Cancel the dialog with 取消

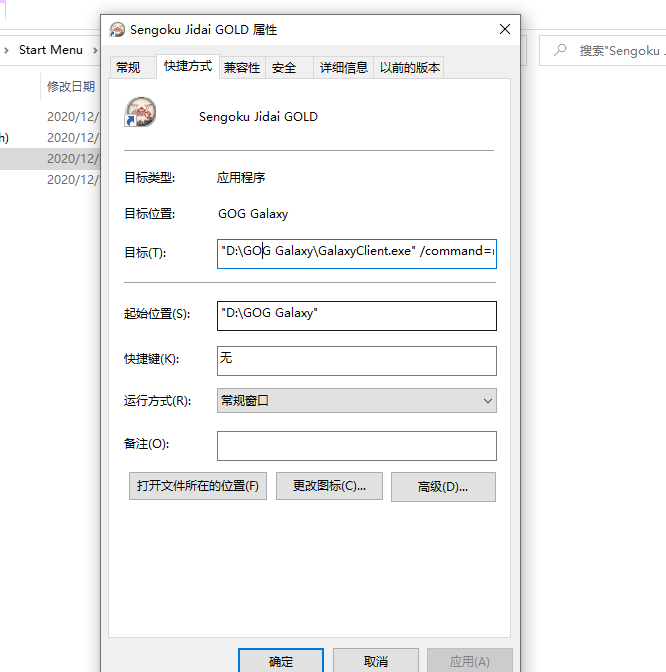point(376,661)
